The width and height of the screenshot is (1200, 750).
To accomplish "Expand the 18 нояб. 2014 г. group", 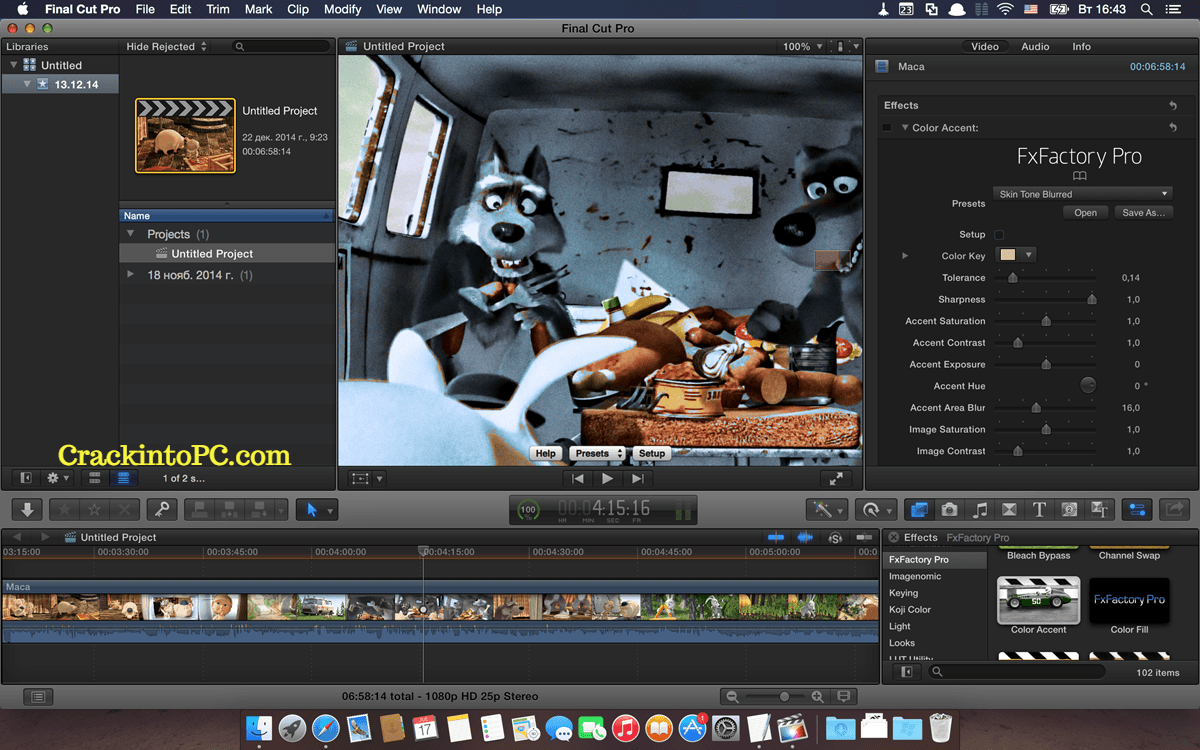I will [130, 274].
